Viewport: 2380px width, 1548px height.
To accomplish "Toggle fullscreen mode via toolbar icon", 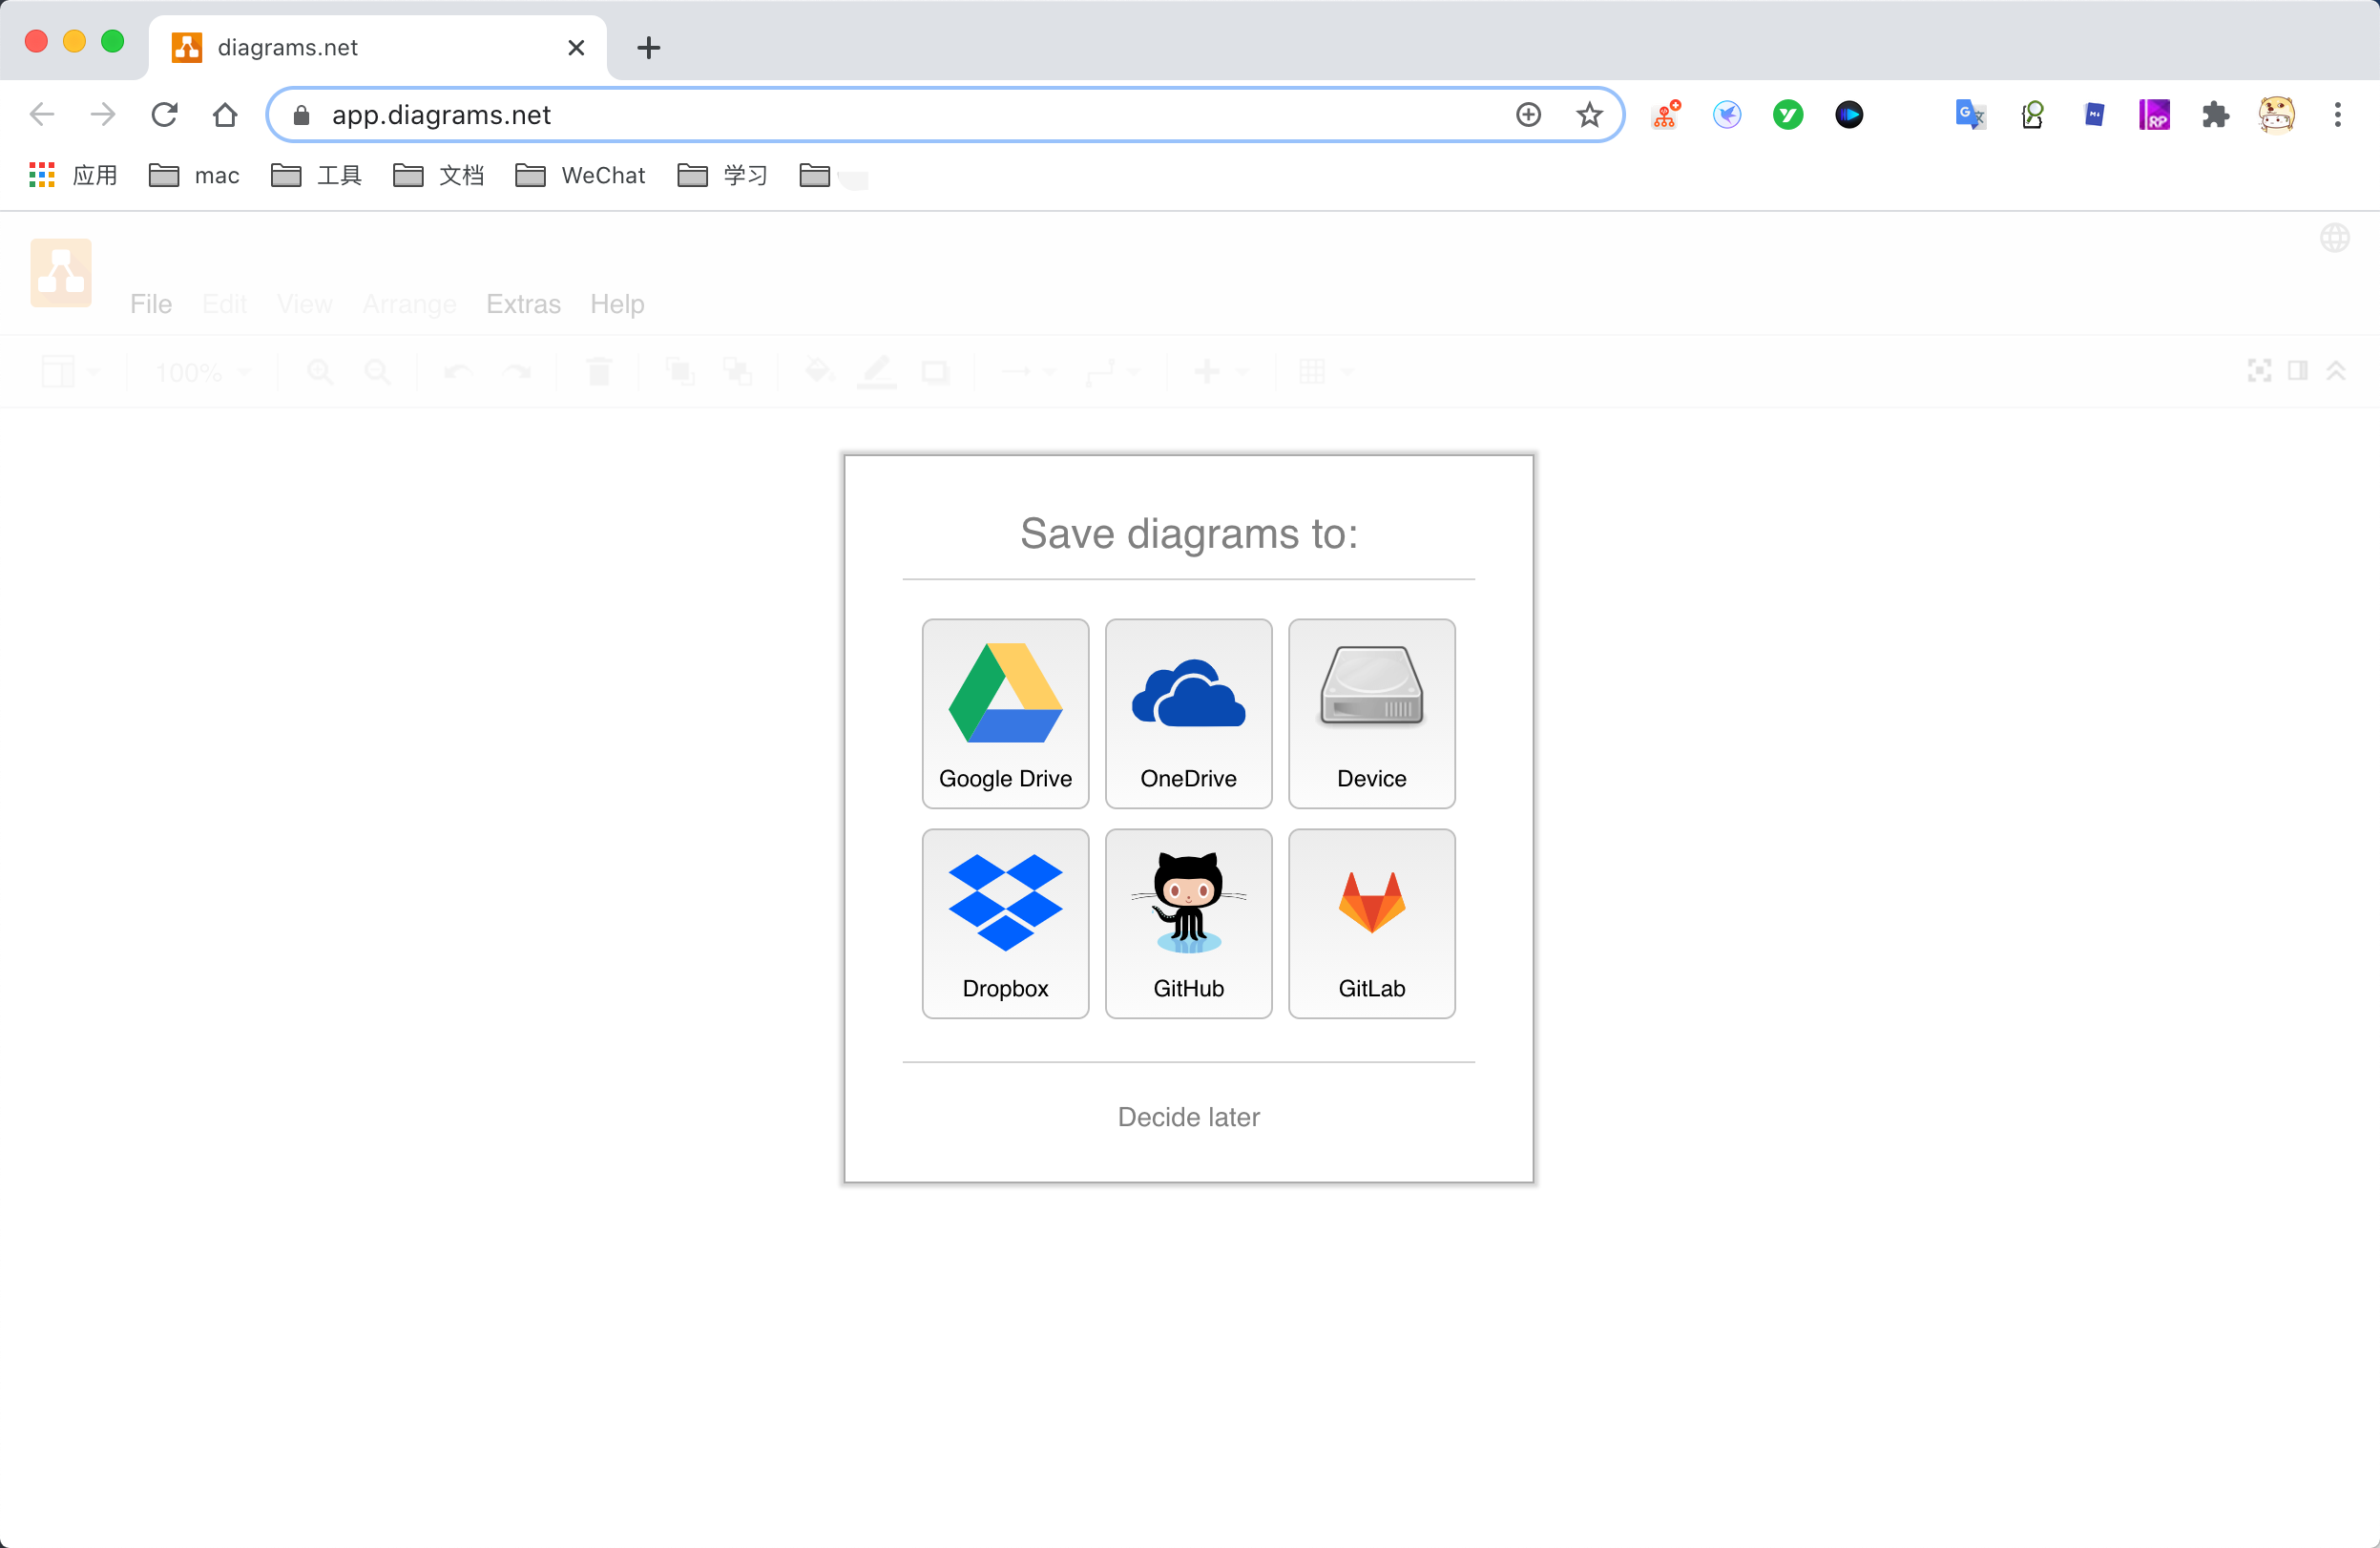I will coord(2258,371).
